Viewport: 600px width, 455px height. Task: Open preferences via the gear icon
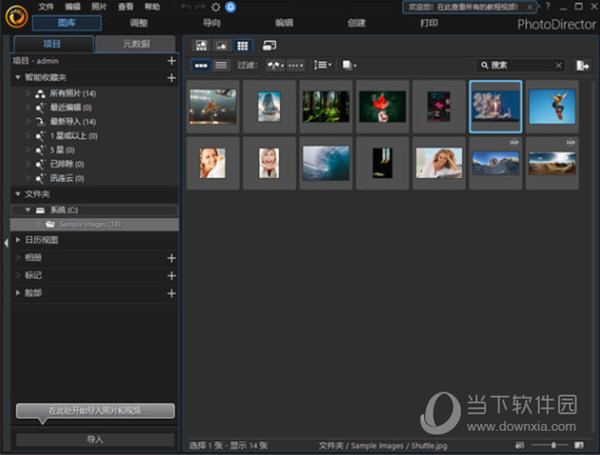click(216, 7)
